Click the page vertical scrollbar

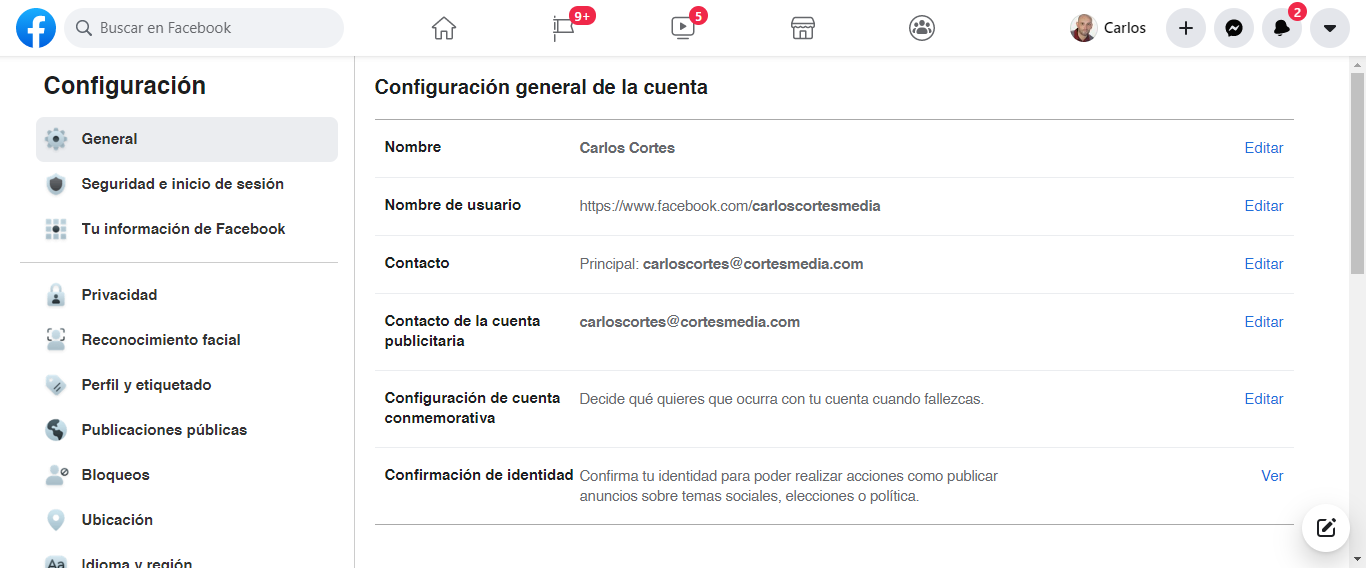tap(1357, 174)
